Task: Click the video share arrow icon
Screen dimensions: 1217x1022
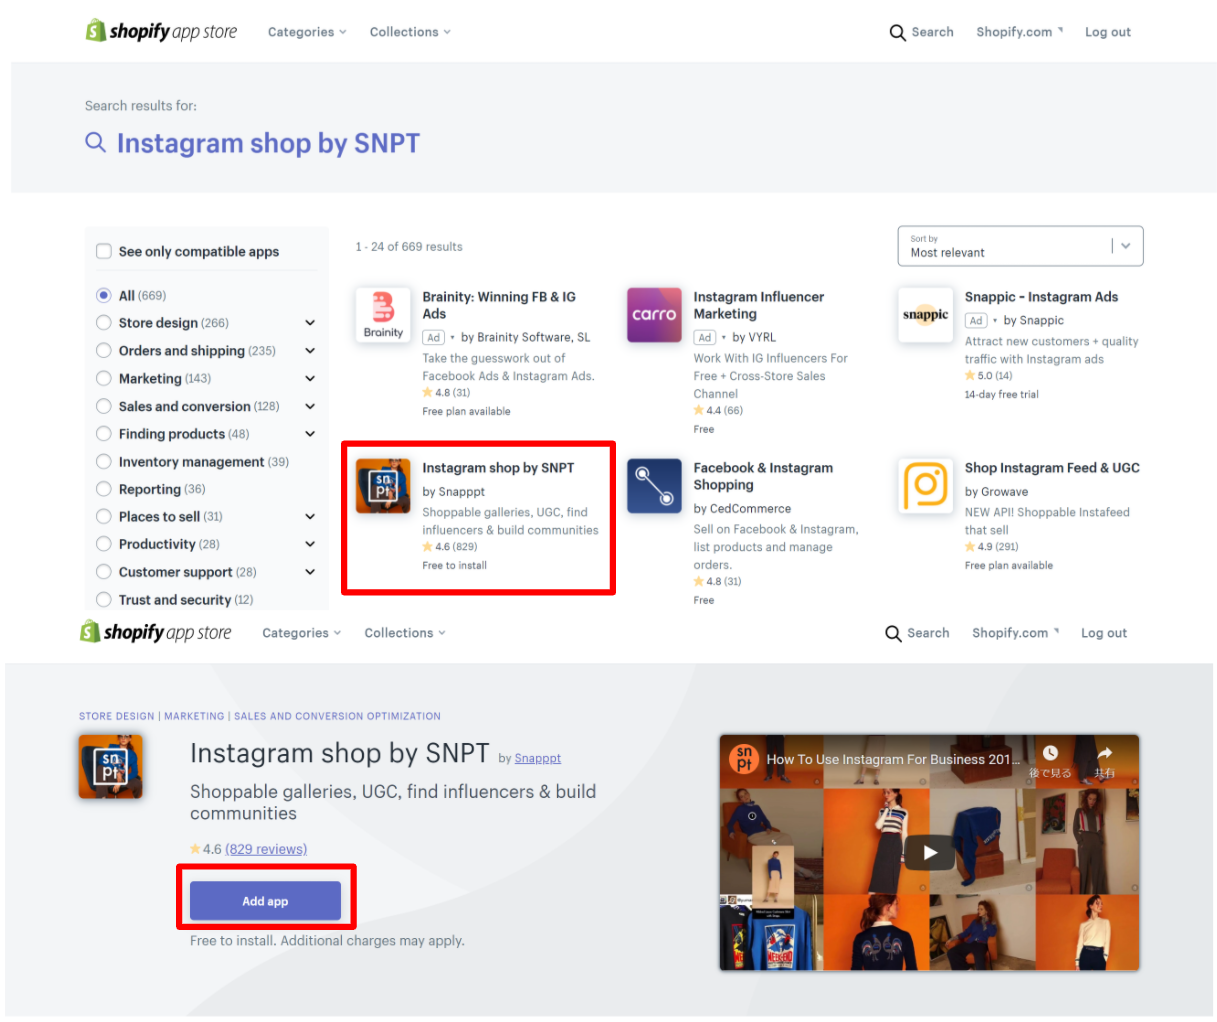Action: (x=1104, y=753)
